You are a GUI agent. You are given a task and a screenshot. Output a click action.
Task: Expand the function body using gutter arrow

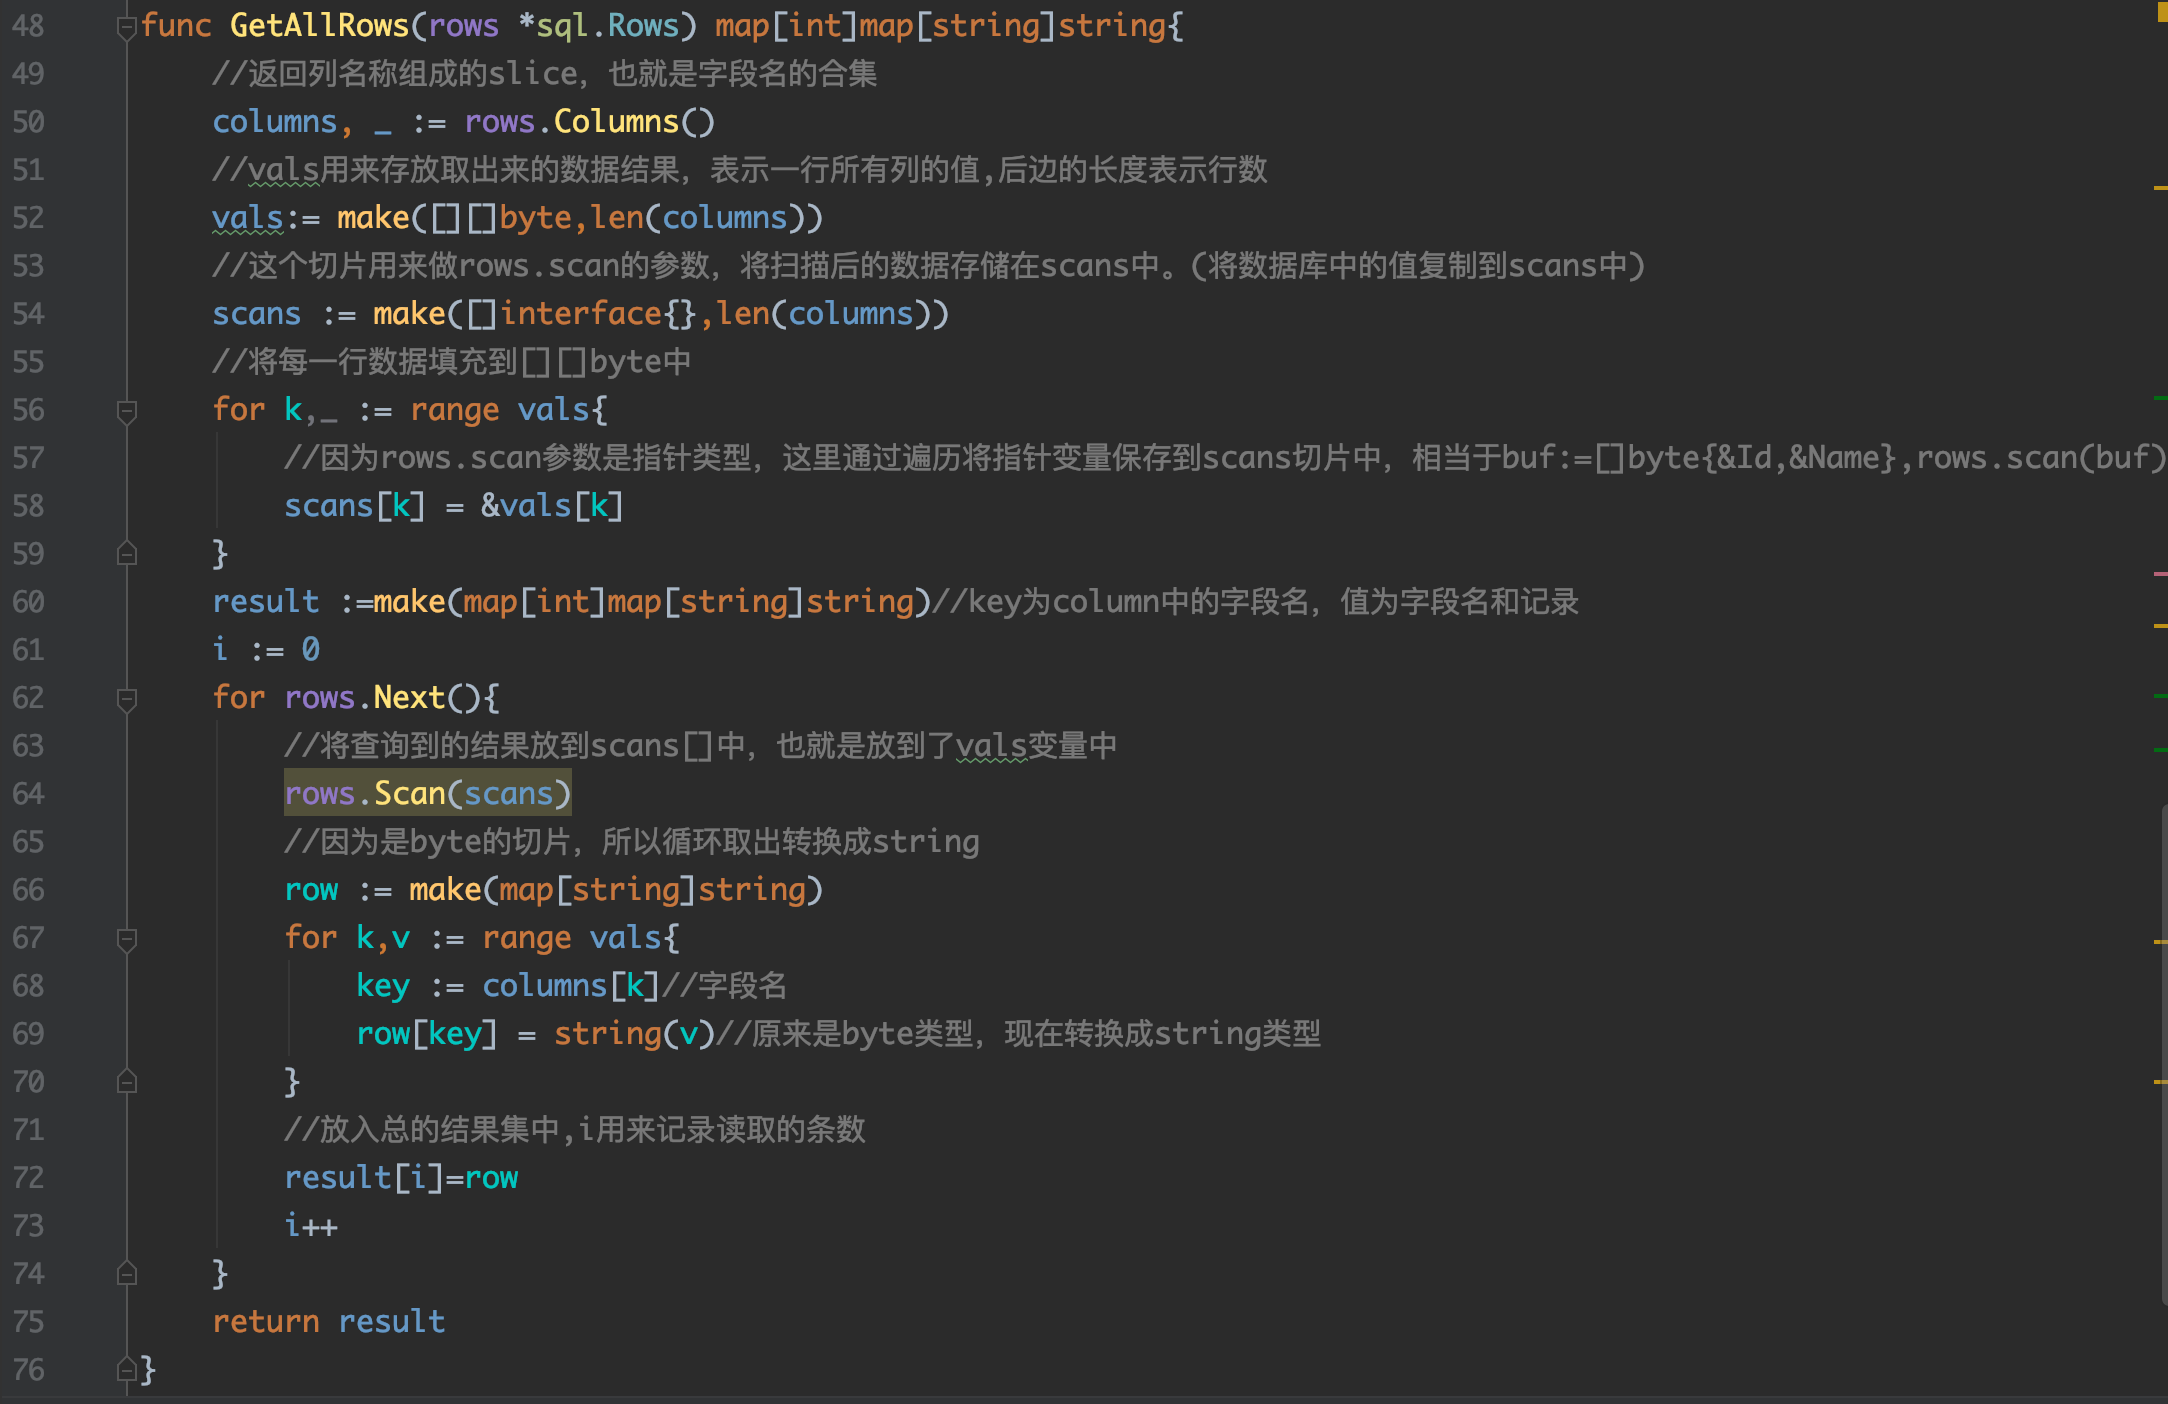click(x=125, y=26)
